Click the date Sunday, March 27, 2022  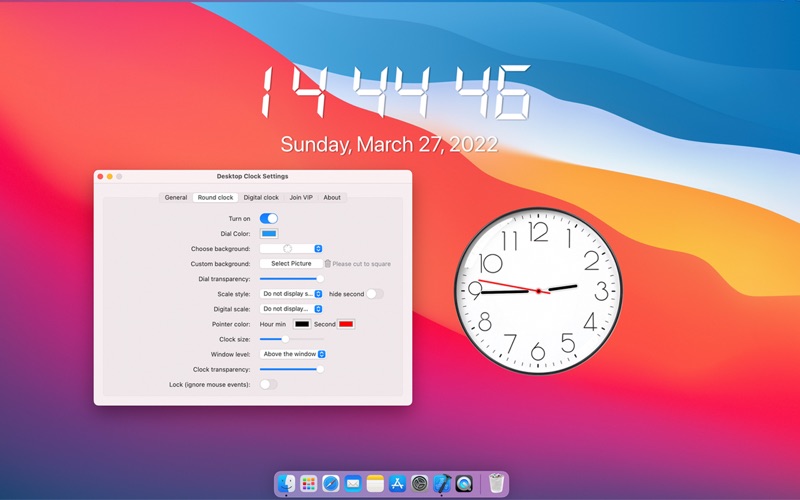[389, 144]
